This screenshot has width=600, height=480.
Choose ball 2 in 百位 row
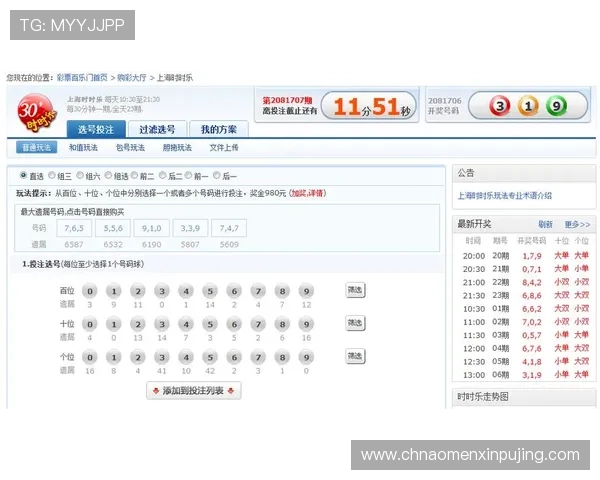(138, 291)
